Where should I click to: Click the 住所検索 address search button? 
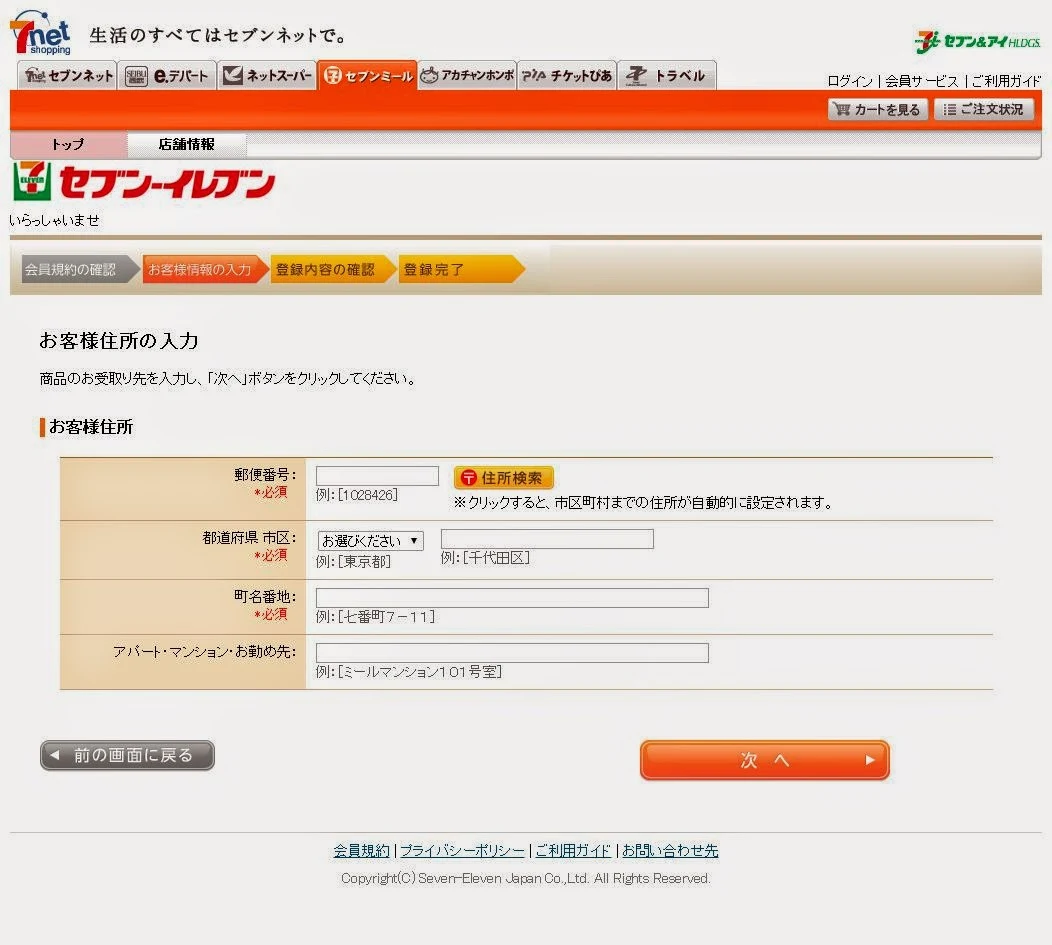503,478
